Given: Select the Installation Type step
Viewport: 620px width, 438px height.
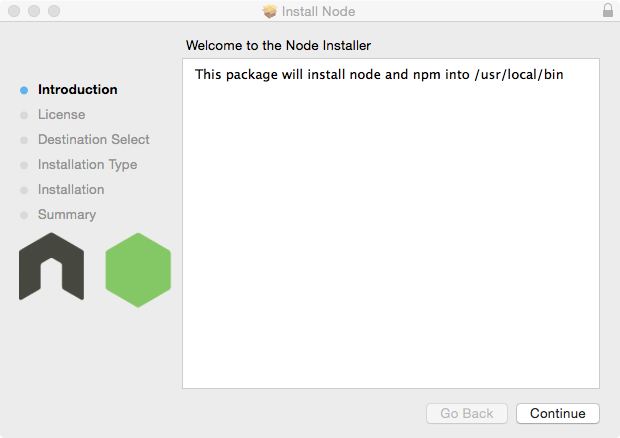Looking at the screenshot, I should click(x=87, y=164).
